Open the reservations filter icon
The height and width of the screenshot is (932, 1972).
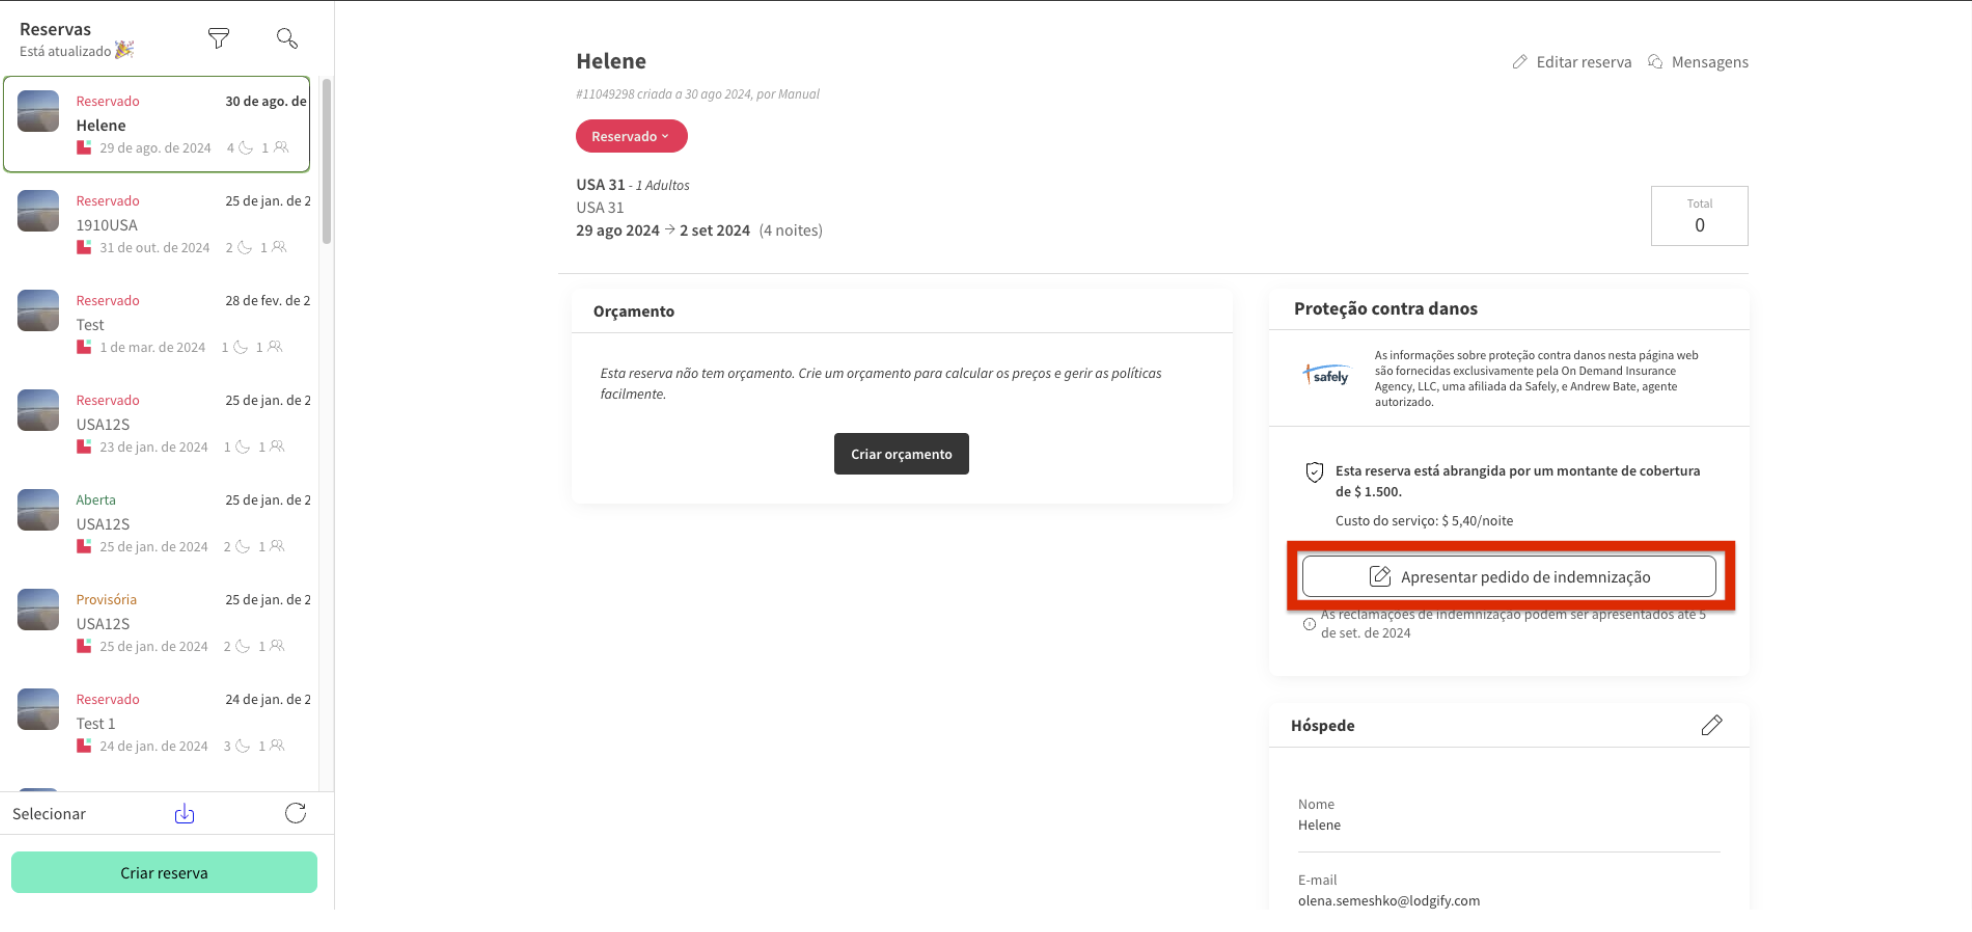(x=218, y=39)
